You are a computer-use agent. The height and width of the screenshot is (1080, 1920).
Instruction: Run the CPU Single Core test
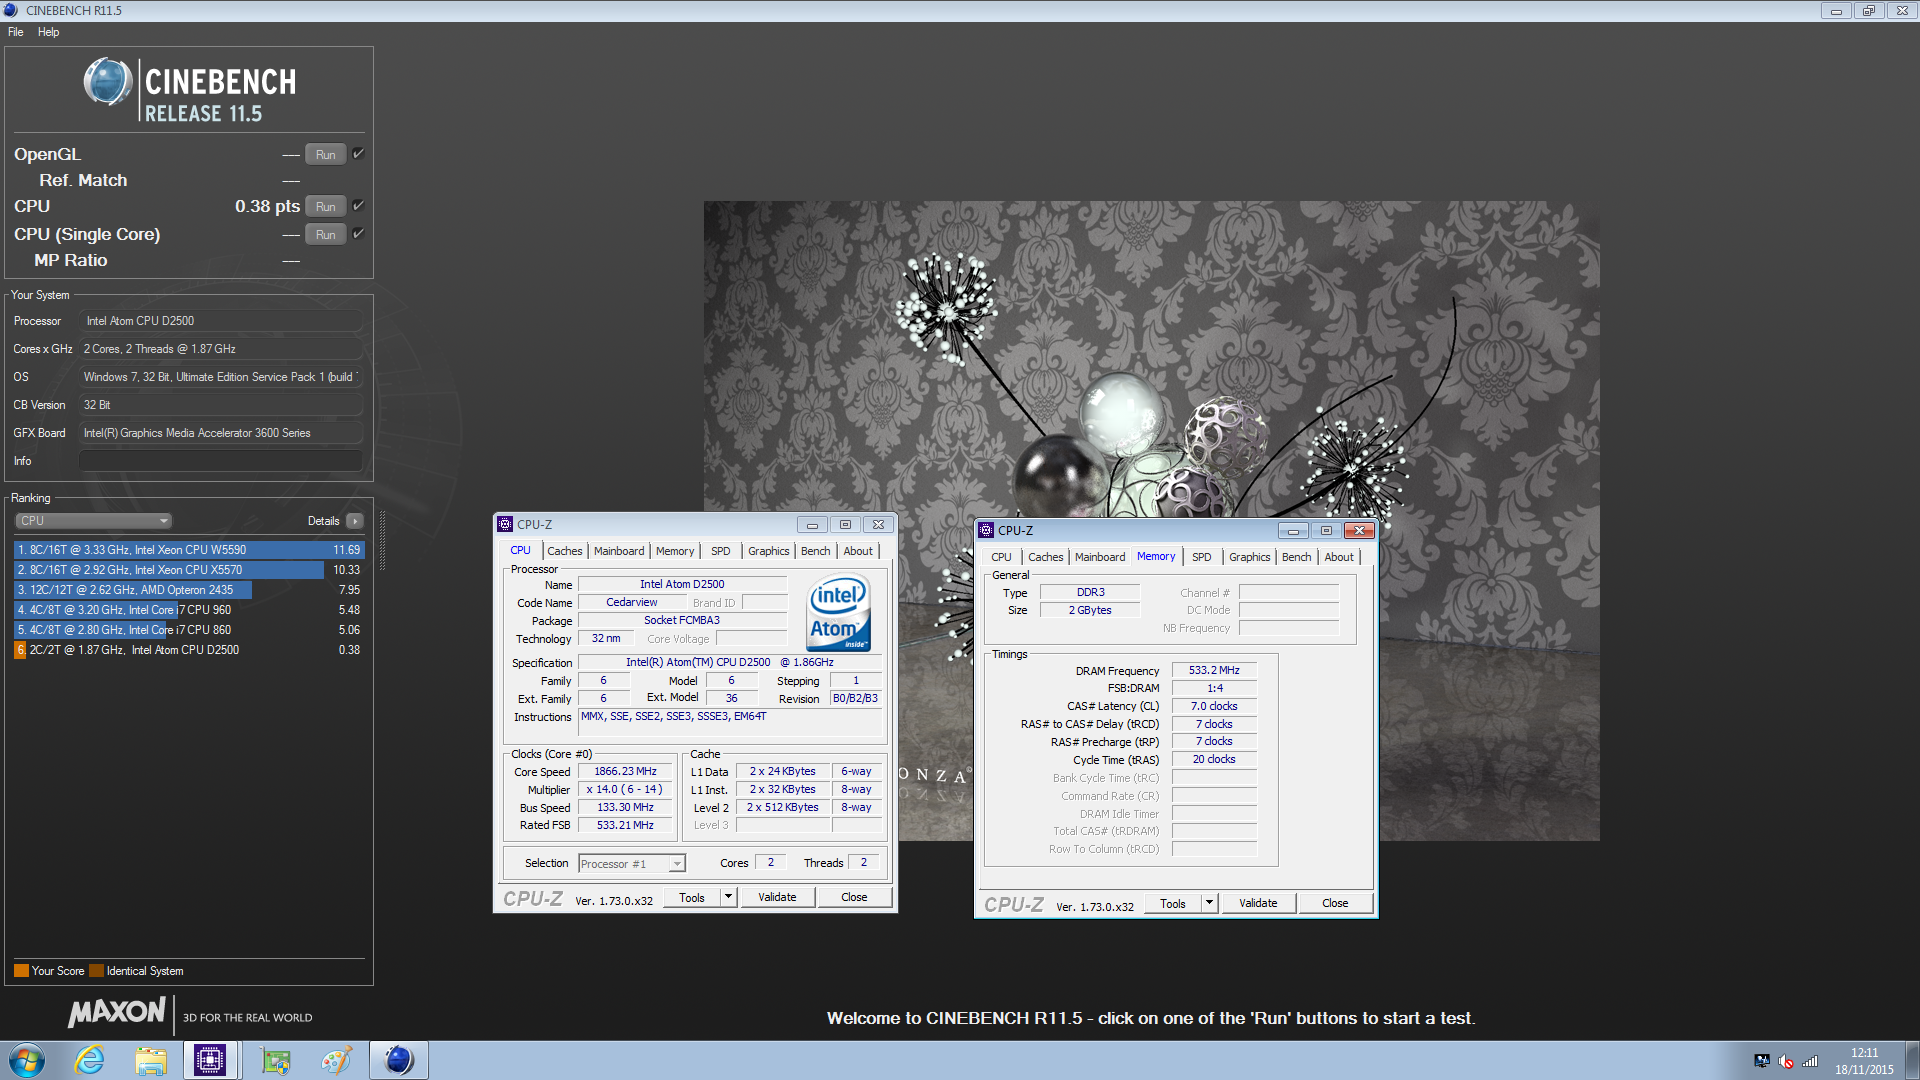[325, 234]
